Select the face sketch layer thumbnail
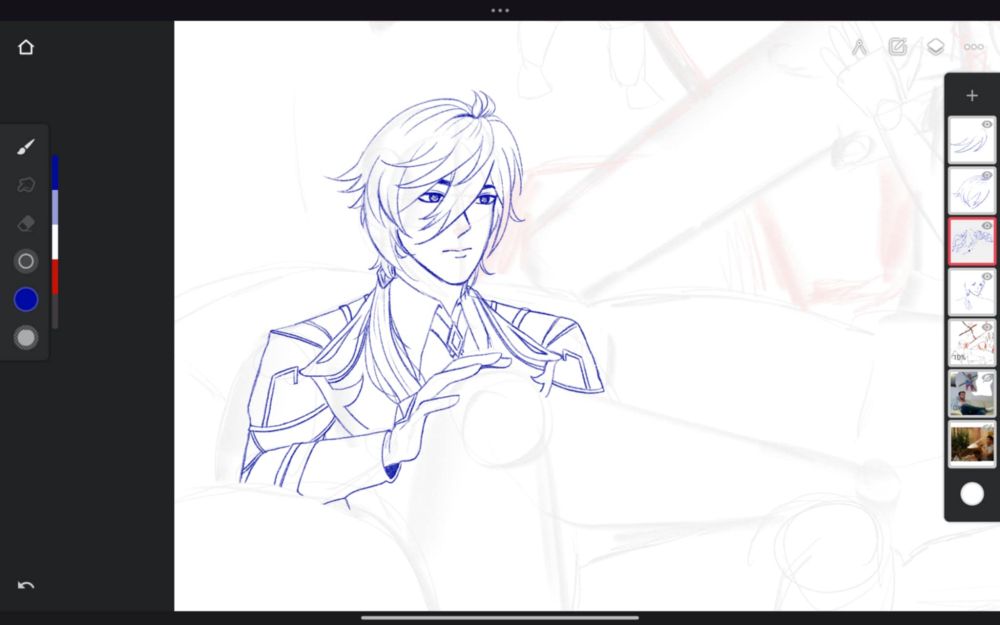The image size is (1000, 625). 971,292
